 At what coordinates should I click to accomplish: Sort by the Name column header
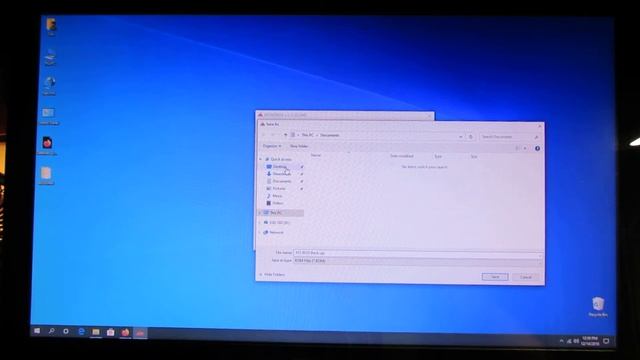[x=316, y=155]
